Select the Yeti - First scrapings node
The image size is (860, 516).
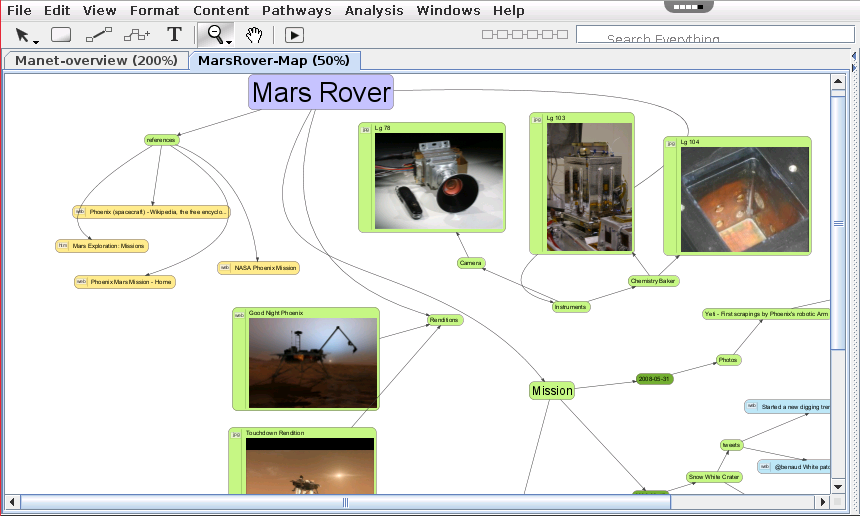pos(766,314)
